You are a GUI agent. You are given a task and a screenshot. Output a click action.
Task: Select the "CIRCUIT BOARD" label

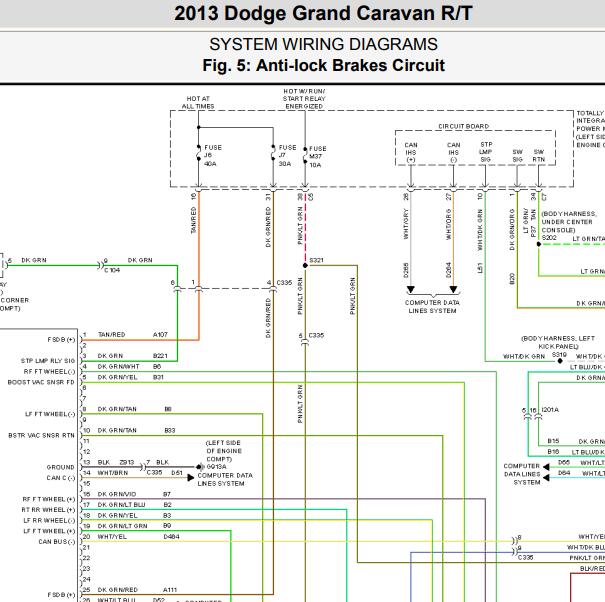(463, 126)
